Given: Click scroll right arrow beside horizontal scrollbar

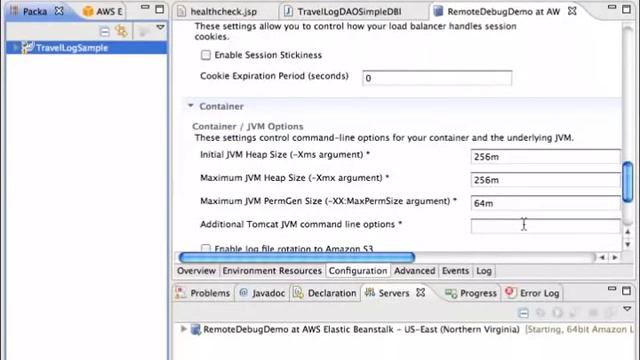Looking at the screenshot, I should pyautogui.click(x=615, y=257).
